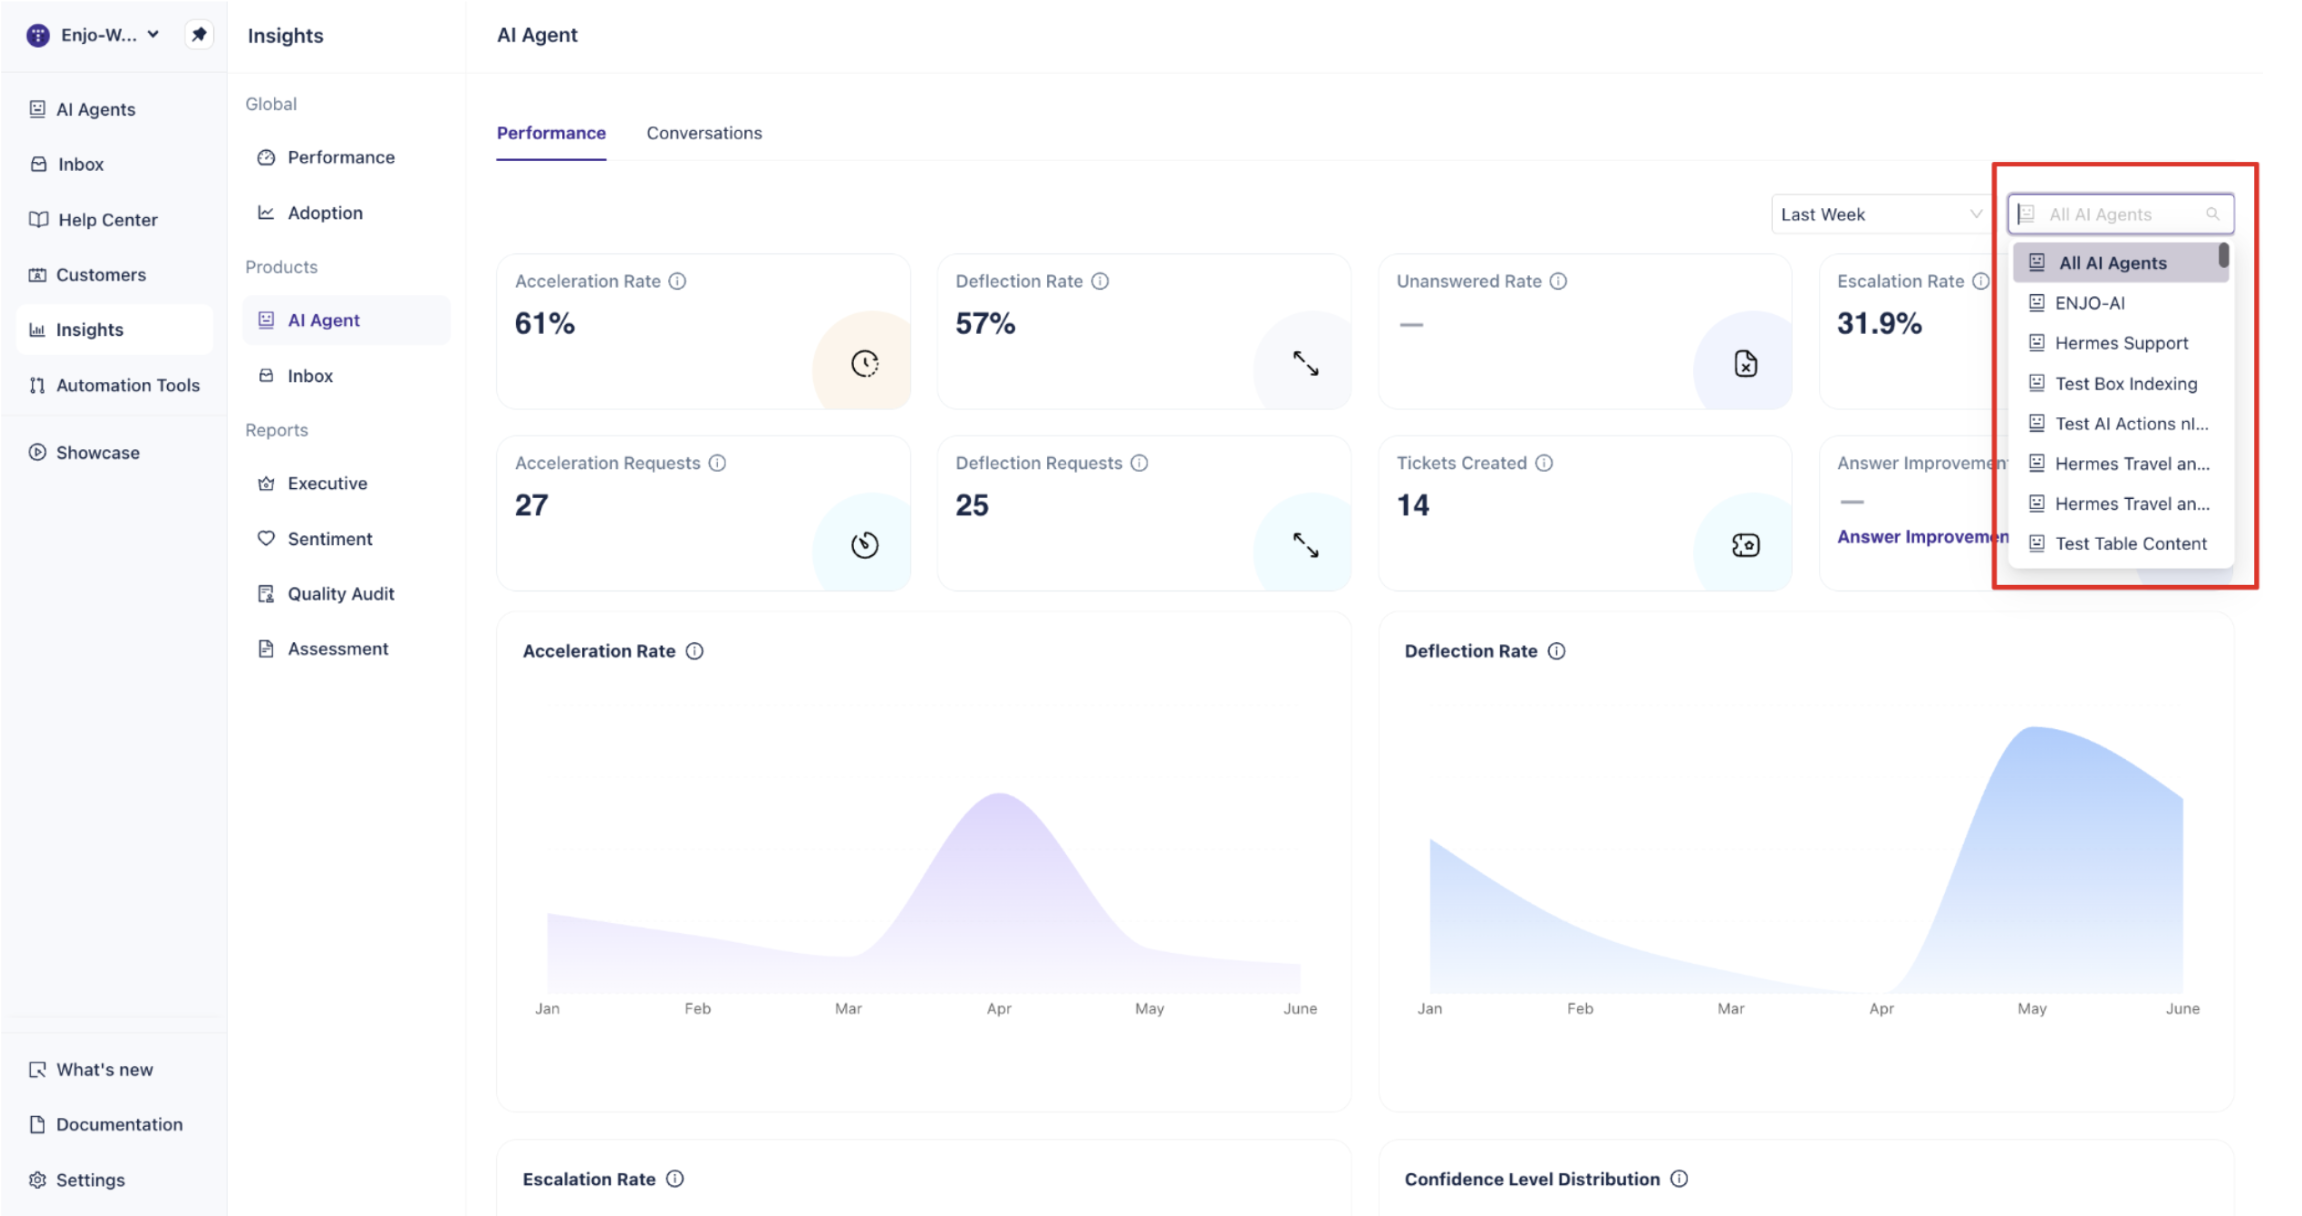2302x1216 pixels.
Task: Click info icon beside Escalation Rate chart heading
Action: 675,1179
